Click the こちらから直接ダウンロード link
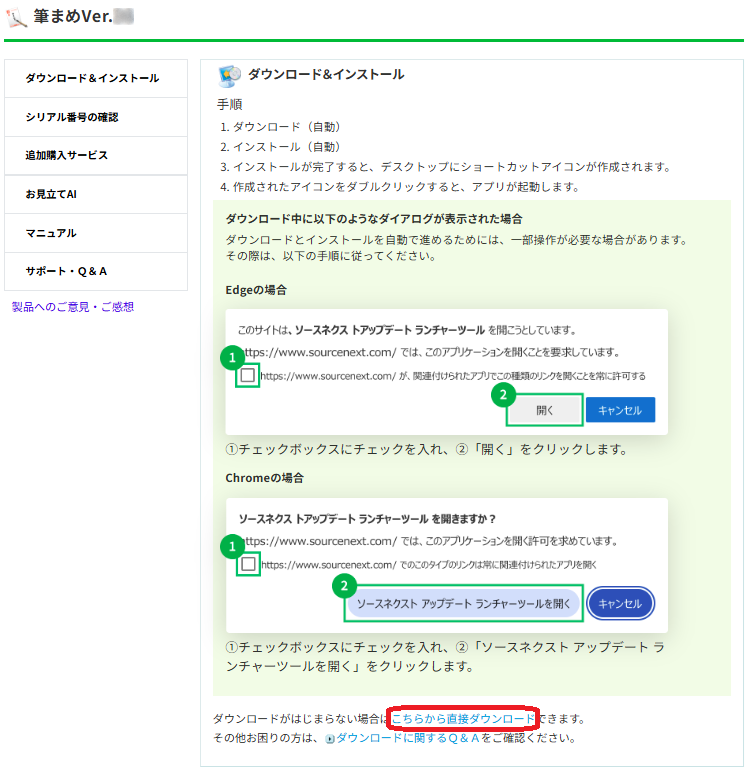 point(463,719)
